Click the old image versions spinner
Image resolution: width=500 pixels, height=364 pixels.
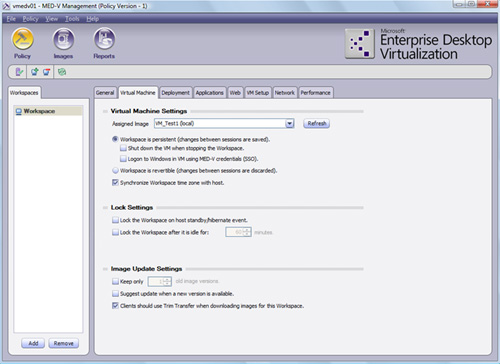click(160, 282)
